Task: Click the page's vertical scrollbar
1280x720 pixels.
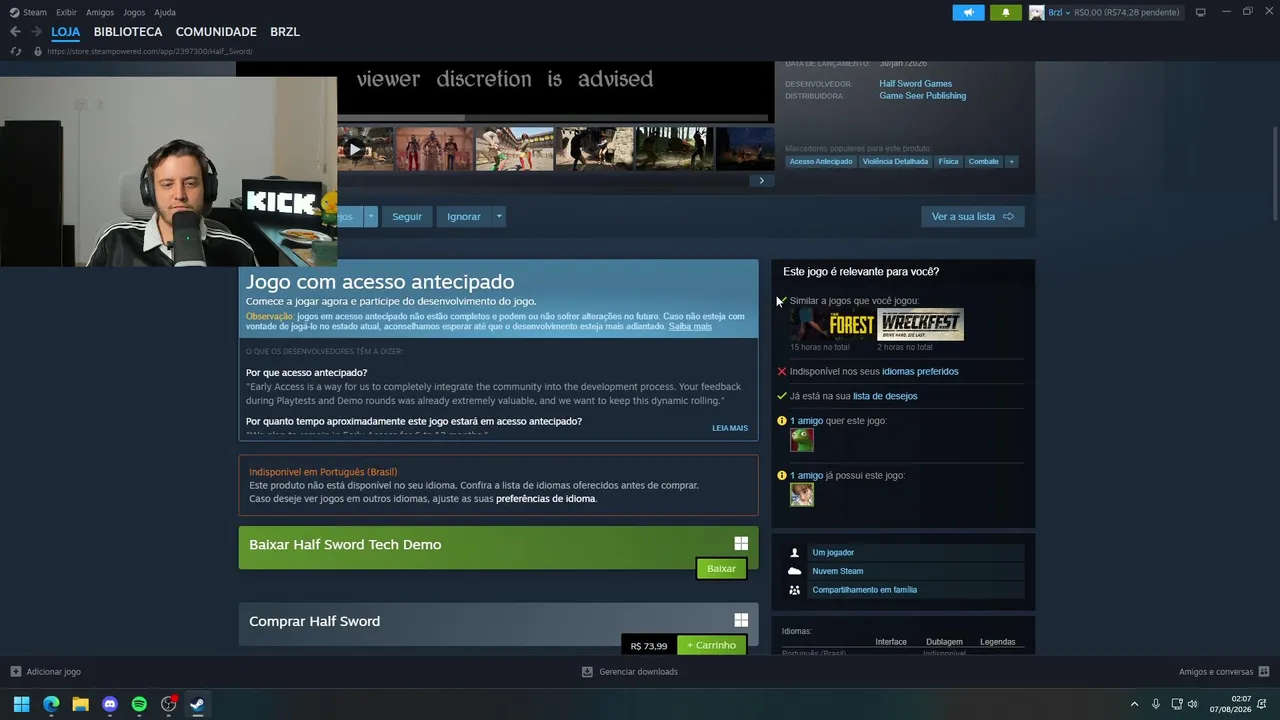Action: [x=1275, y=175]
